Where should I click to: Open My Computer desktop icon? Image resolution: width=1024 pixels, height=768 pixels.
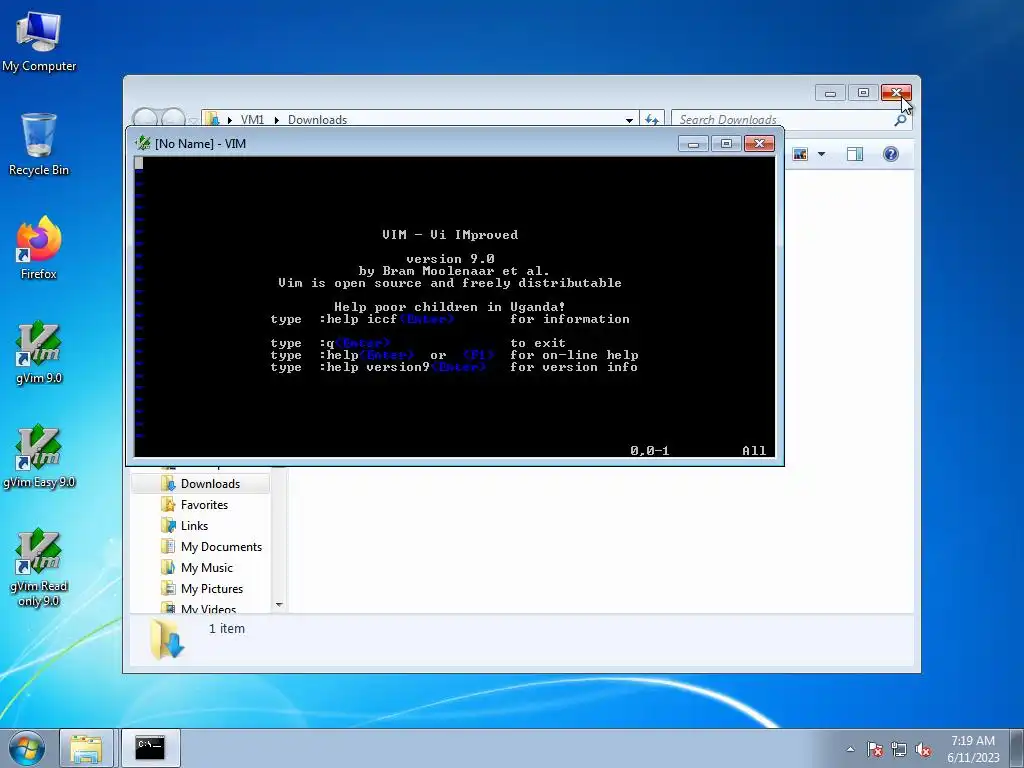pos(39,40)
